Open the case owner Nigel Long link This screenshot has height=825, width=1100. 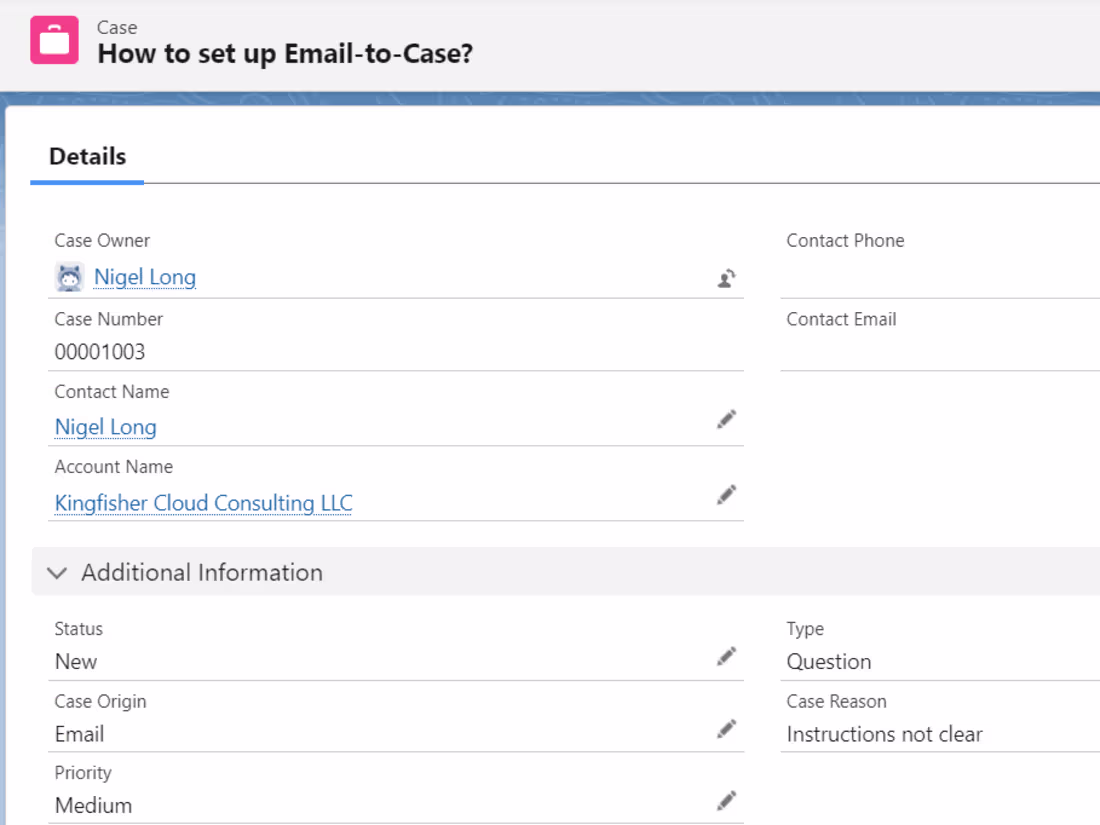tap(144, 277)
